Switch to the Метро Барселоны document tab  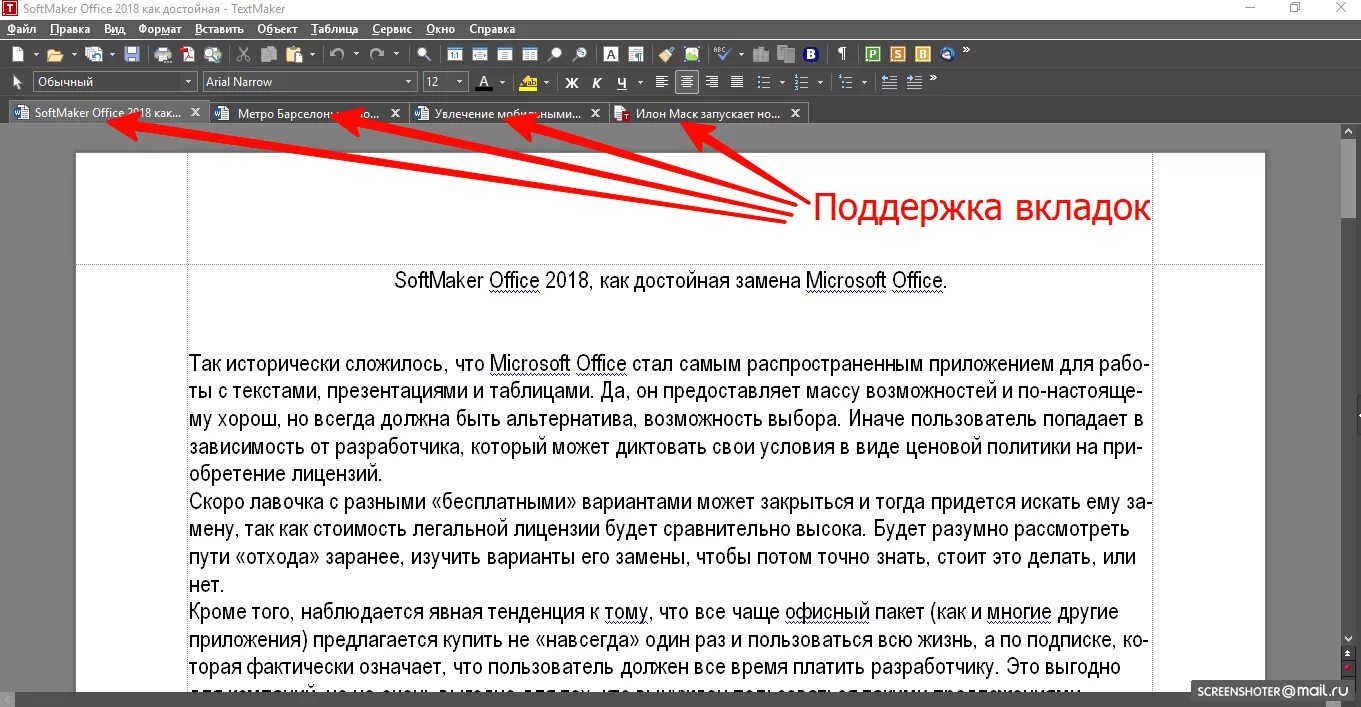tap(308, 113)
